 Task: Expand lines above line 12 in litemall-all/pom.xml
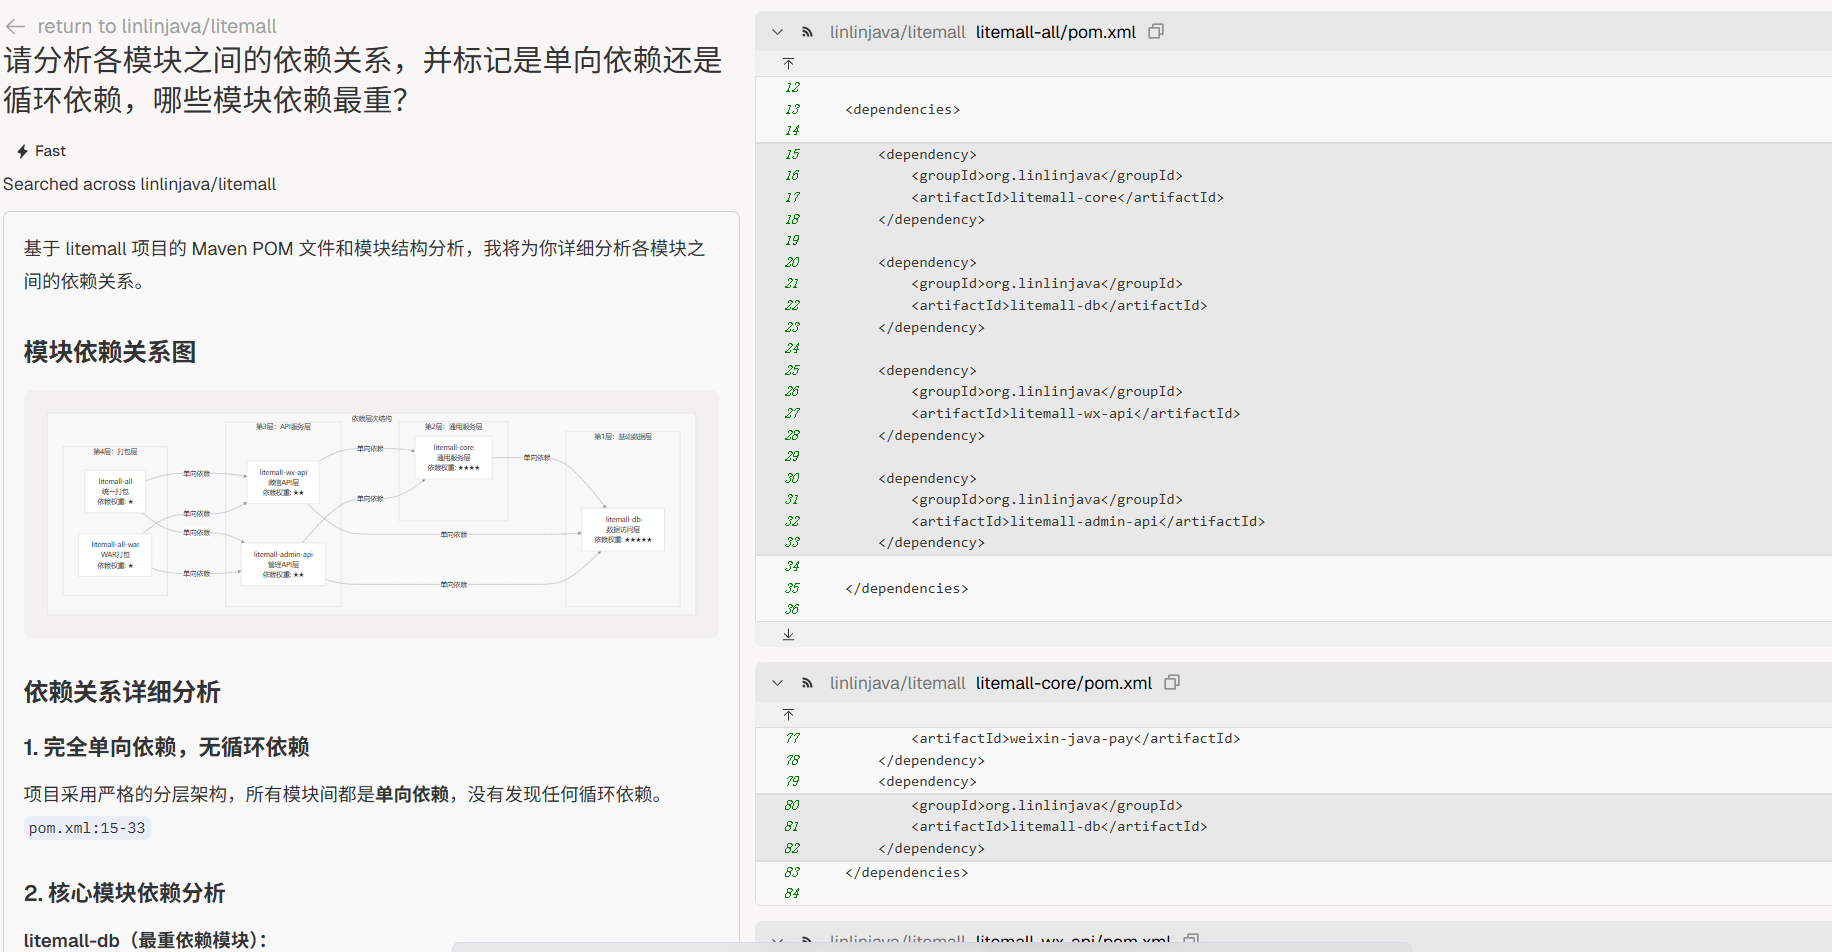coord(788,64)
